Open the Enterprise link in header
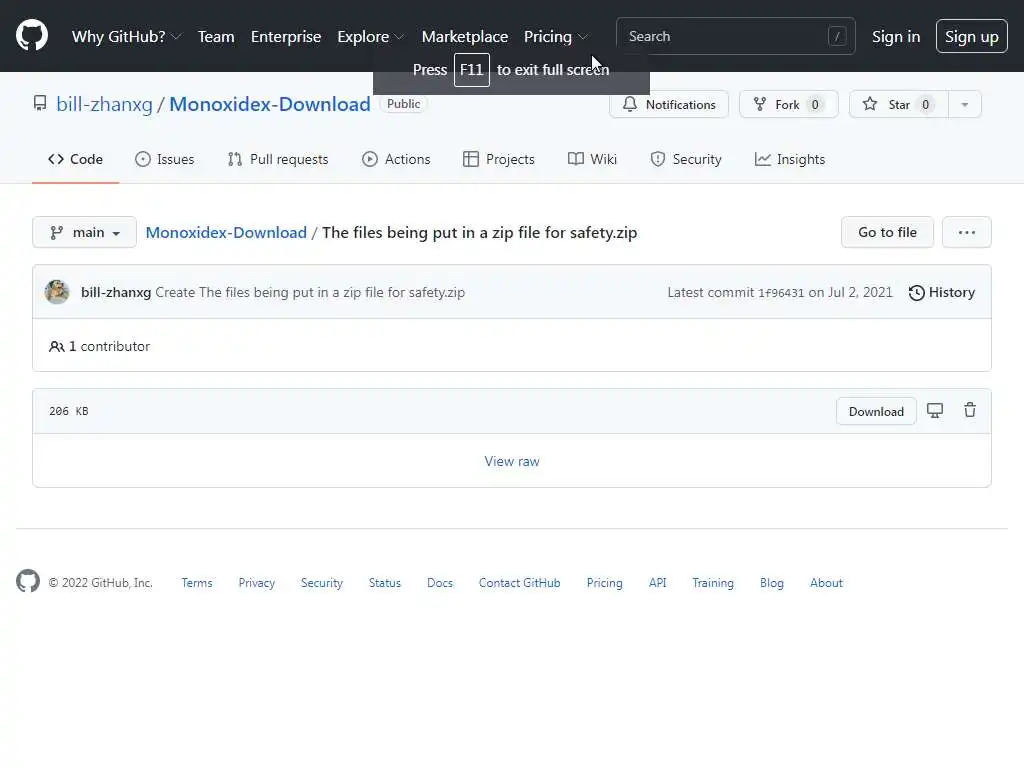 tap(286, 37)
